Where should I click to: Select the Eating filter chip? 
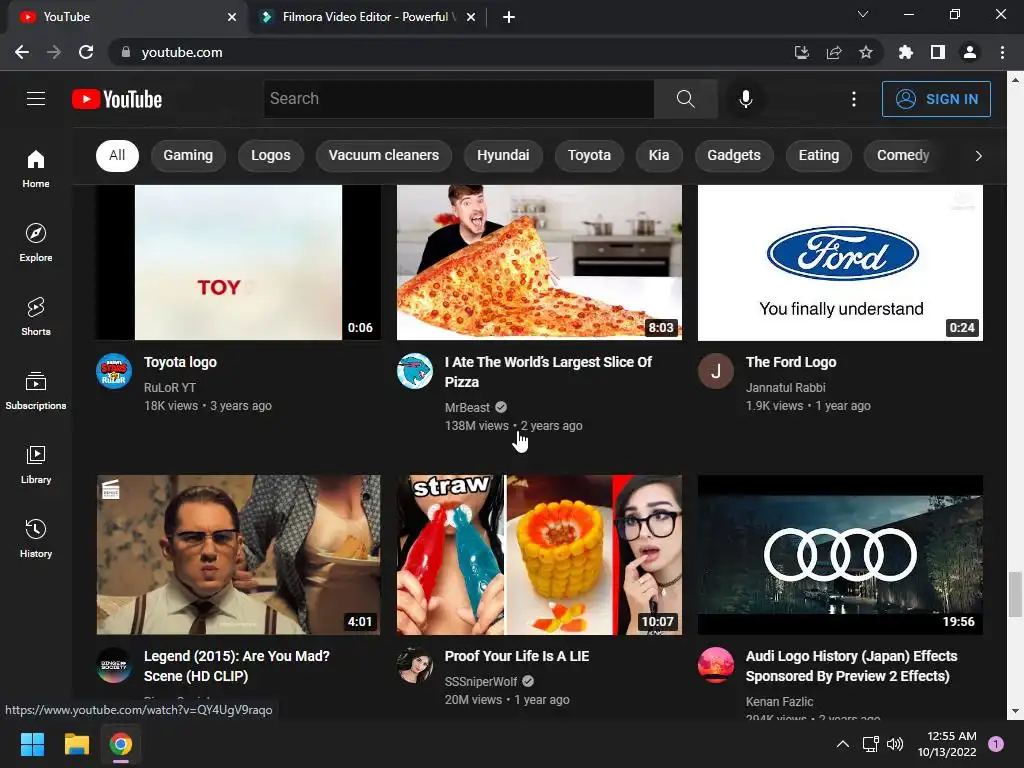[x=819, y=155]
